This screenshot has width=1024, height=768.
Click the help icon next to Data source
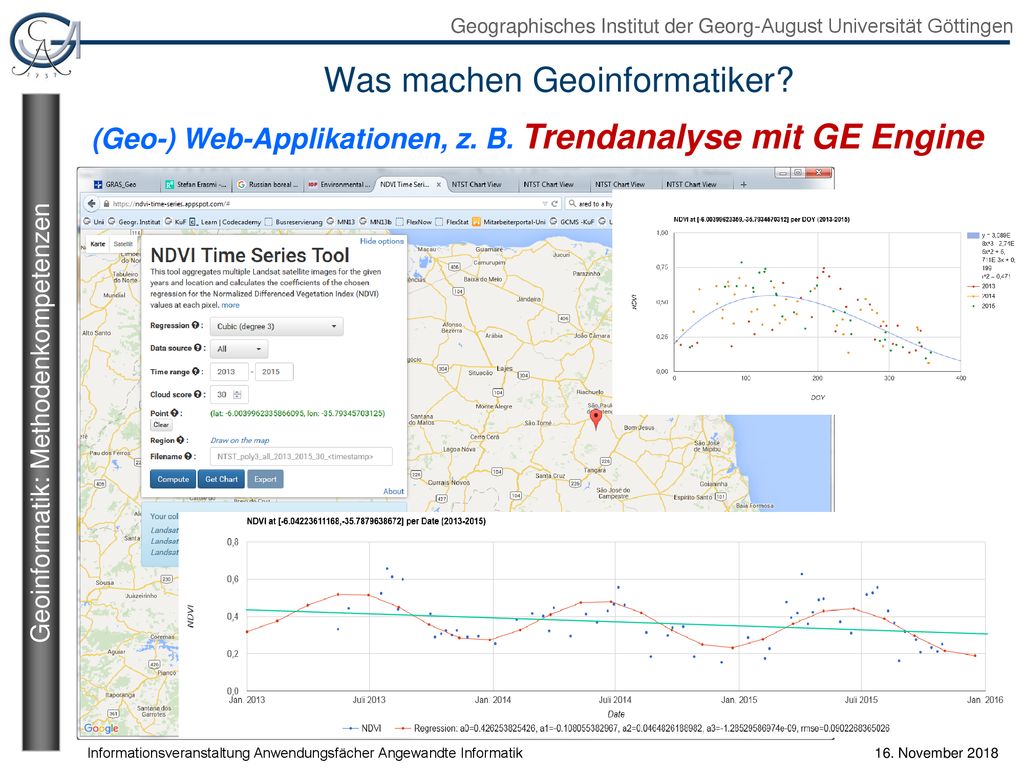[198, 348]
